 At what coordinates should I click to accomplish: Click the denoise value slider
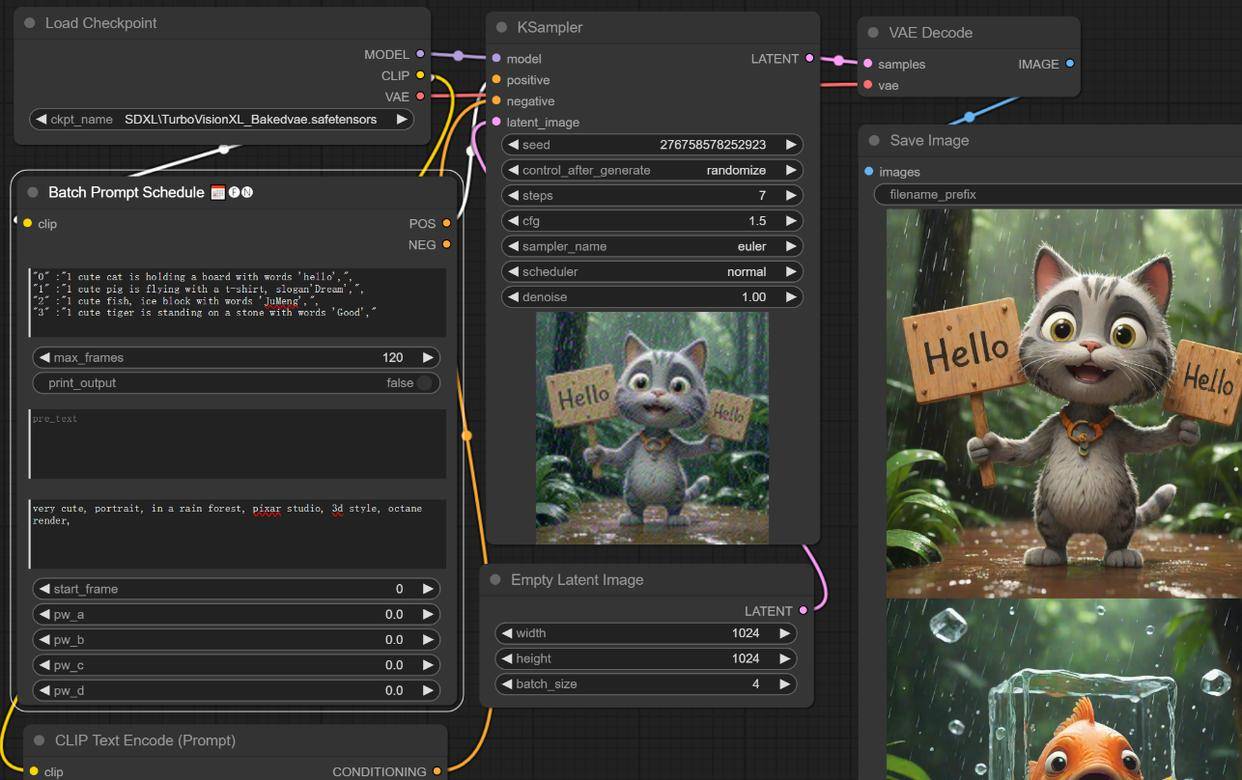click(x=651, y=297)
